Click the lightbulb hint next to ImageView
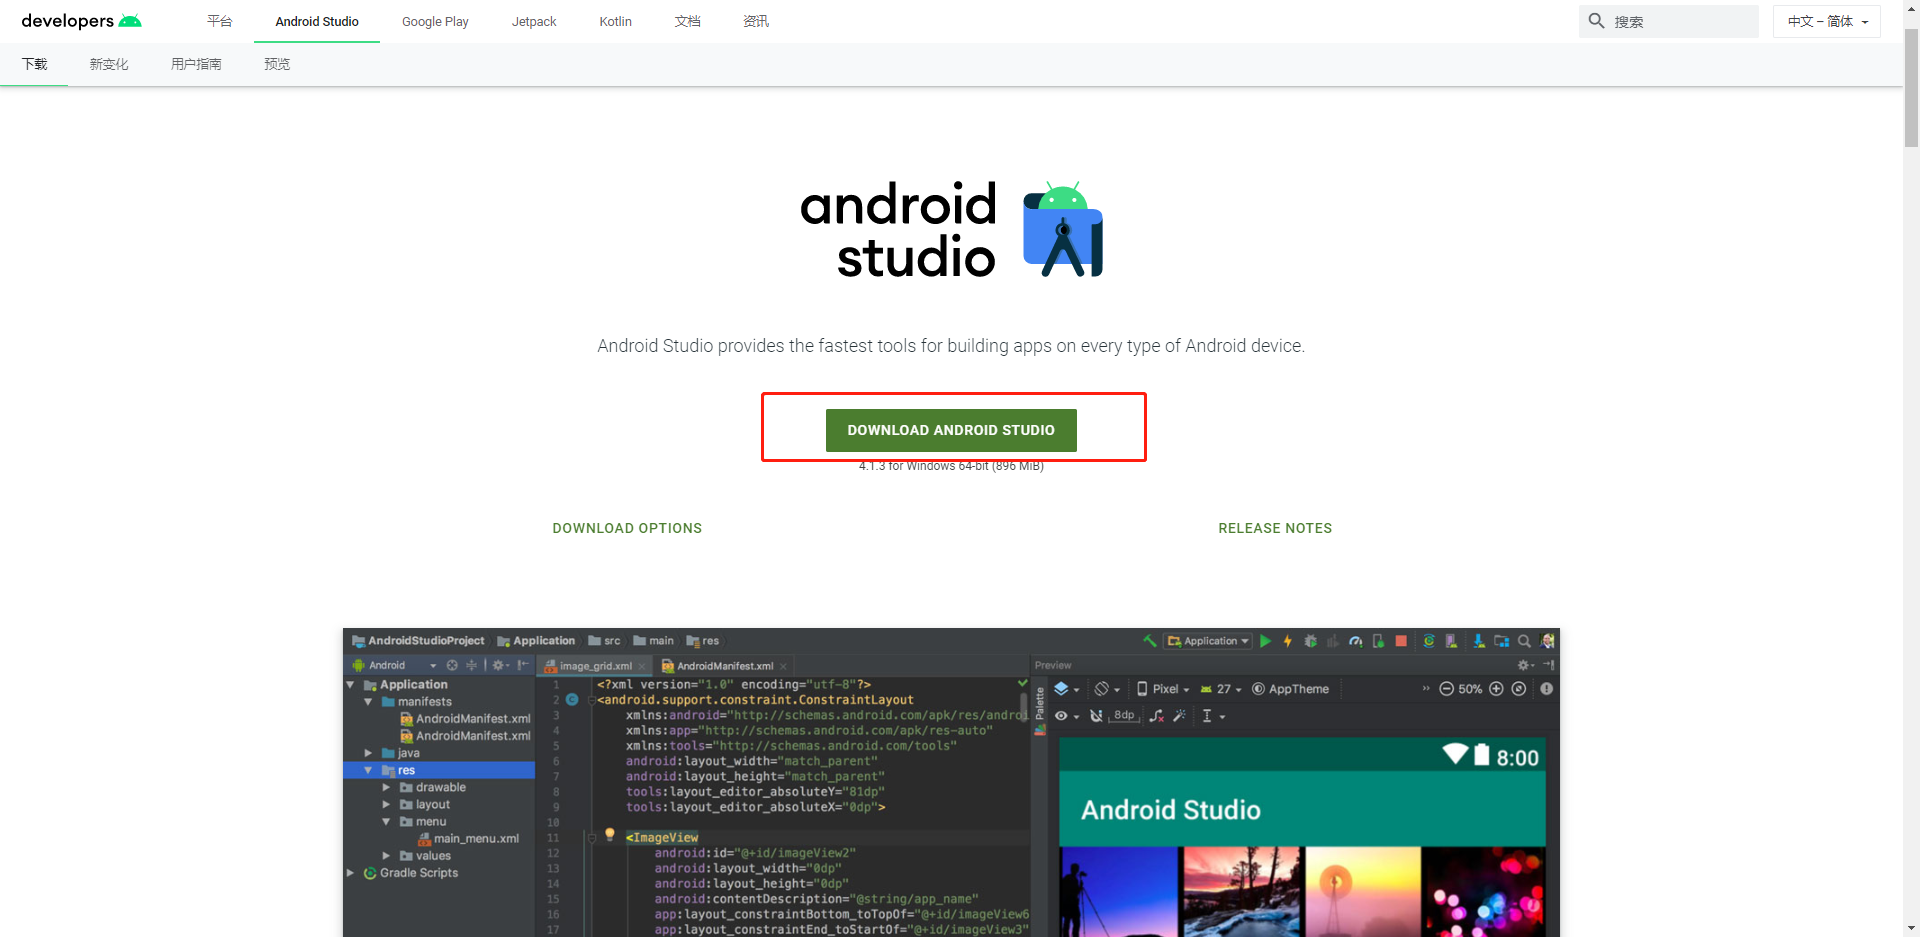The height and width of the screenshot is (937, 1920). [609, 834]
